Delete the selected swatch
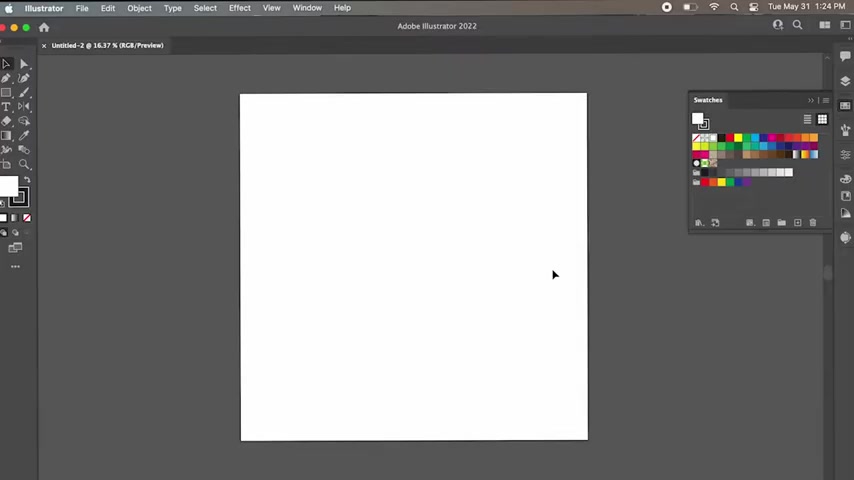Screen dimensions: 854x480 813,223
